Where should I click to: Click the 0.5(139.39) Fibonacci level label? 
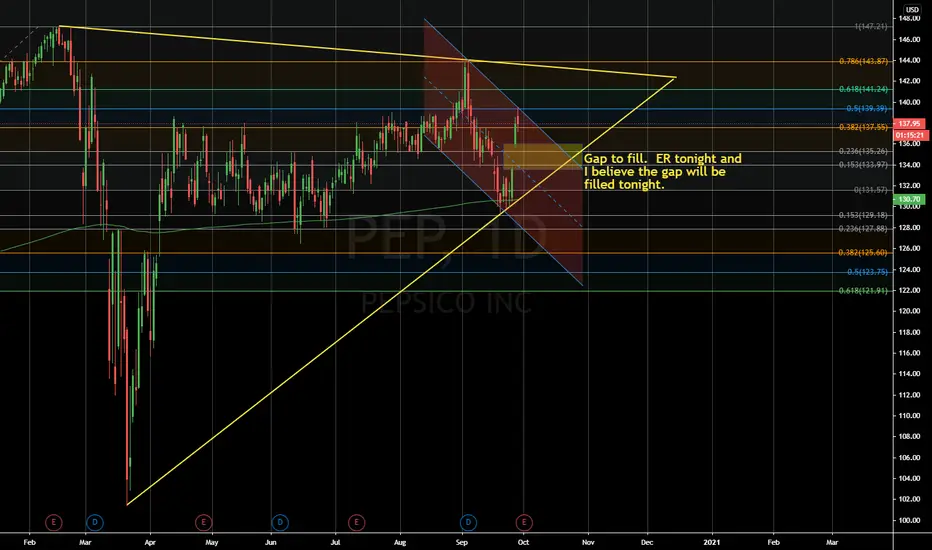click(x=867, y=108)
